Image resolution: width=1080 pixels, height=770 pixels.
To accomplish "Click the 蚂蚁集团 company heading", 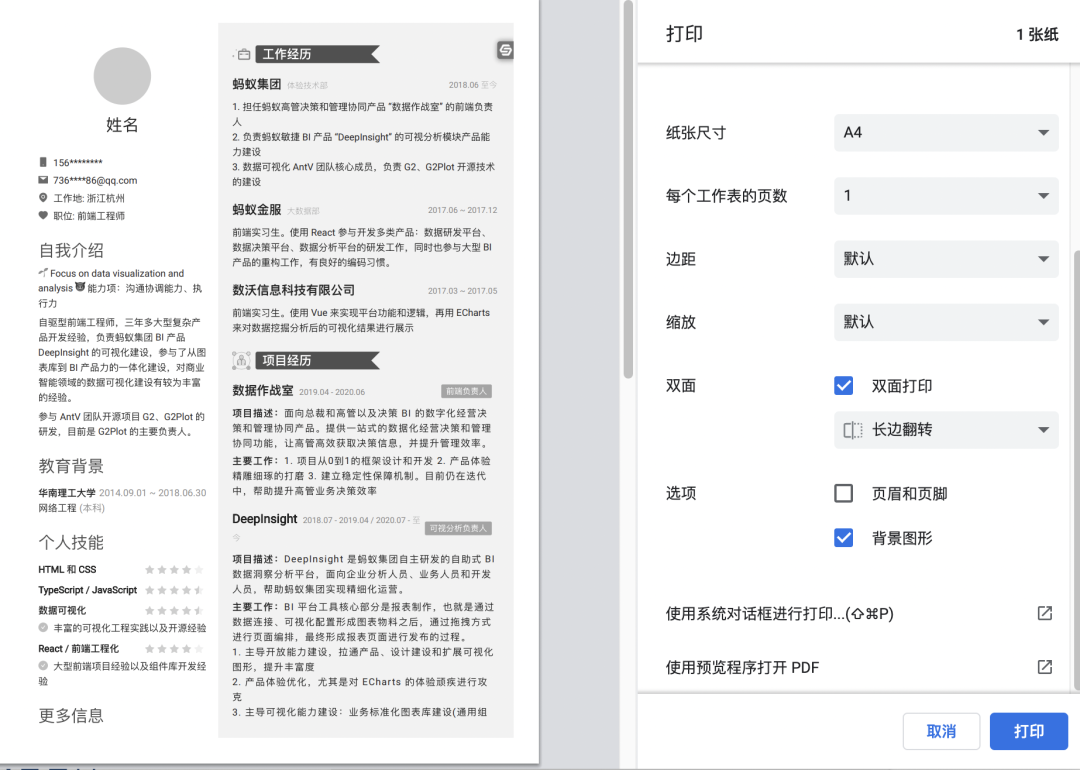I will tap(256, 84).
